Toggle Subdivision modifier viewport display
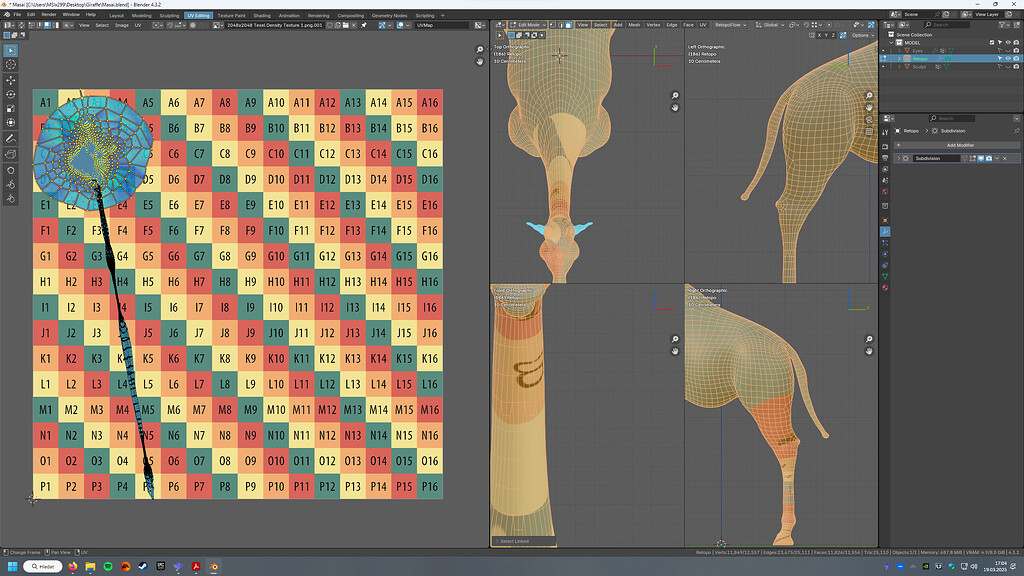 click(981, 158)
